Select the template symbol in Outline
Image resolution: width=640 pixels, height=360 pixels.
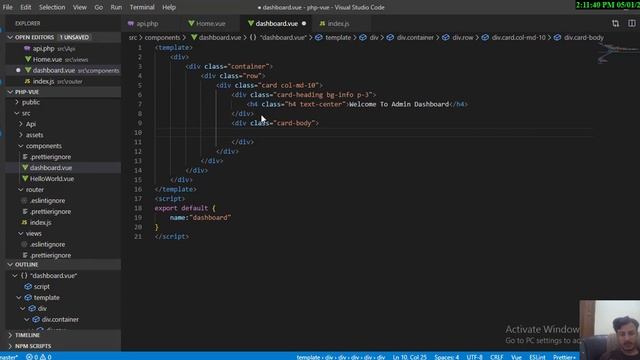click(46, 298)
